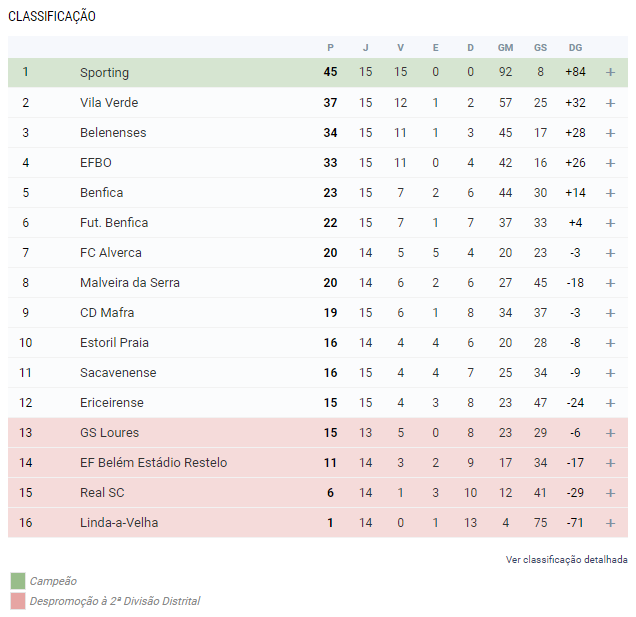The height and width of the screenshot is (617, 636).
Task: Show more for Malveira da Serra row
Action: click(610, 283)
